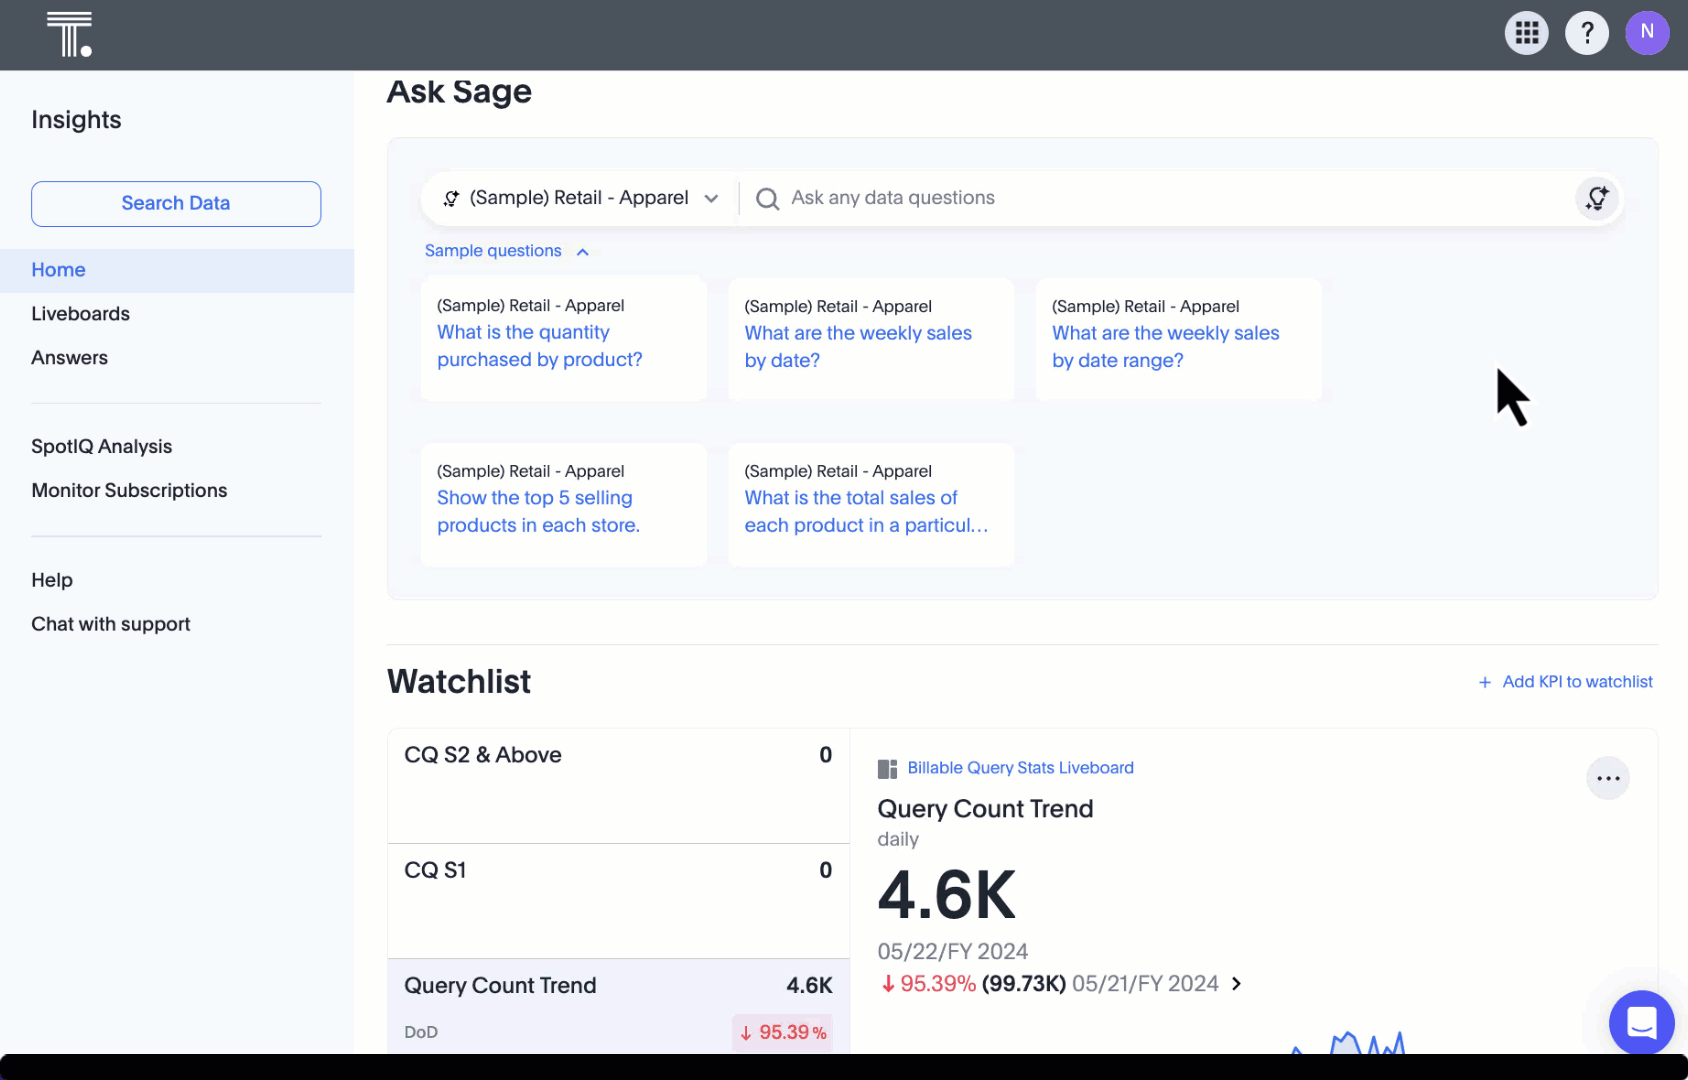1688x1080 pixels.
Task: Select Liveboards in the sidebar
Action: pyautogui.click(x=80, y=313)
